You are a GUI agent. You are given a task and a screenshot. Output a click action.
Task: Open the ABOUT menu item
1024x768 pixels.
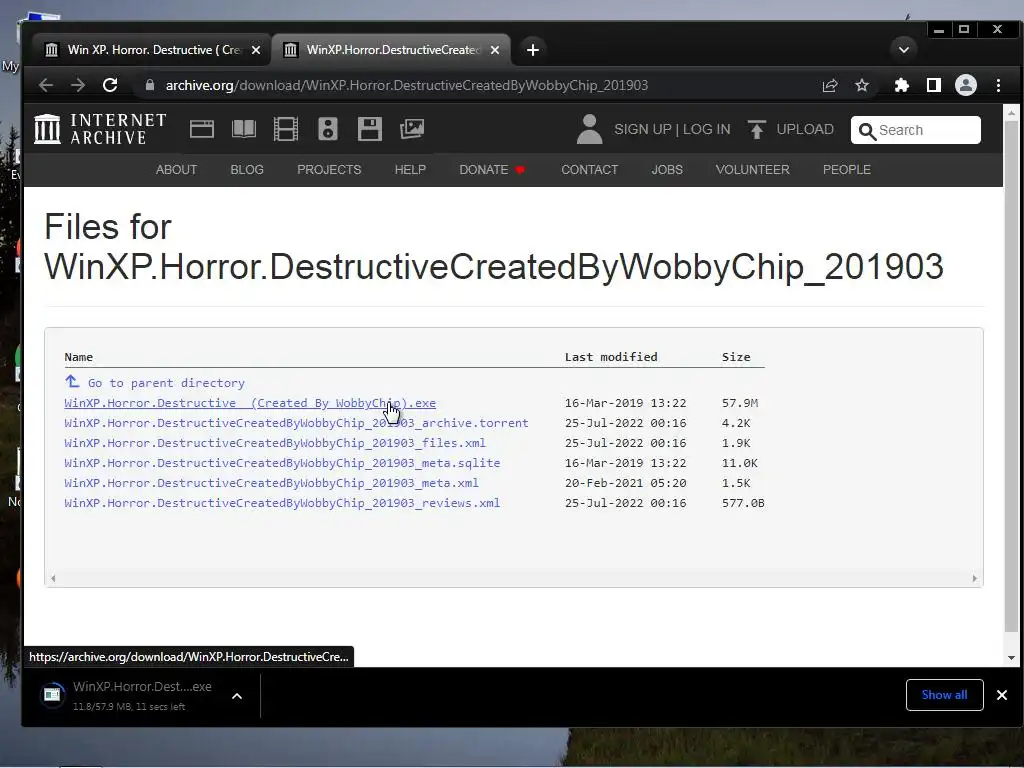[176, 170]
